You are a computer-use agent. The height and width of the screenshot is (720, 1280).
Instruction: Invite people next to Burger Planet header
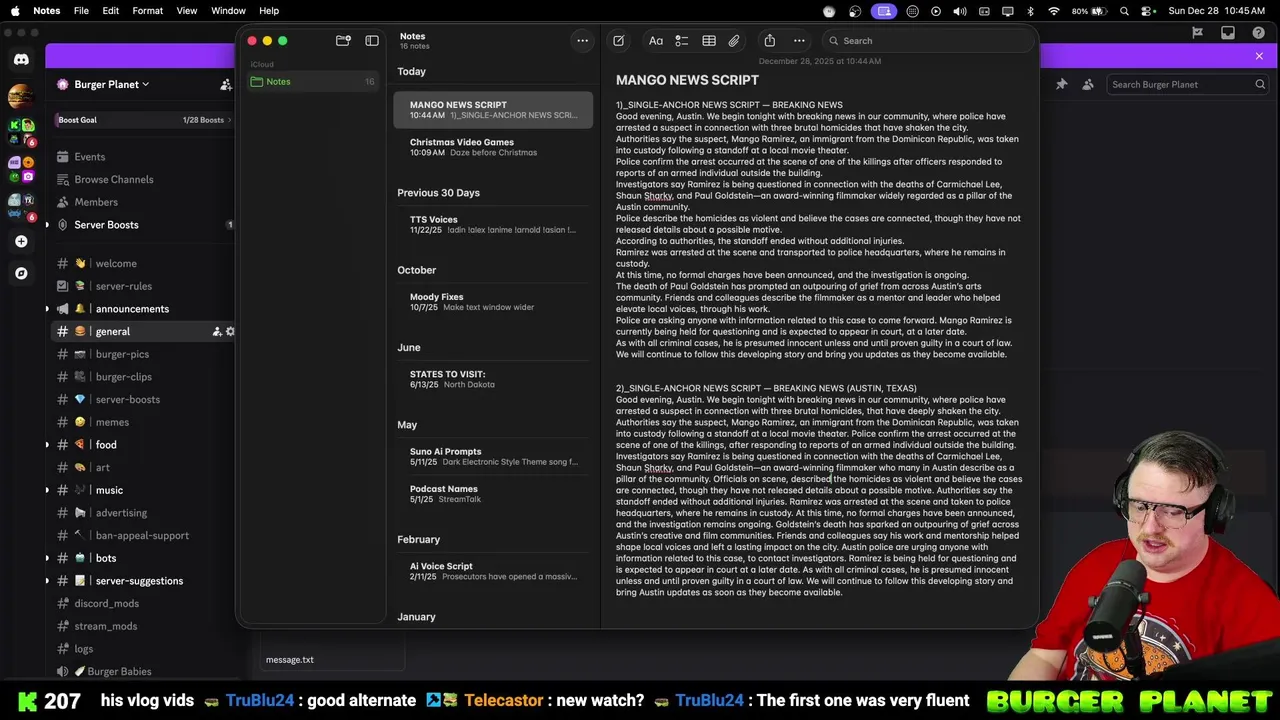225,85
